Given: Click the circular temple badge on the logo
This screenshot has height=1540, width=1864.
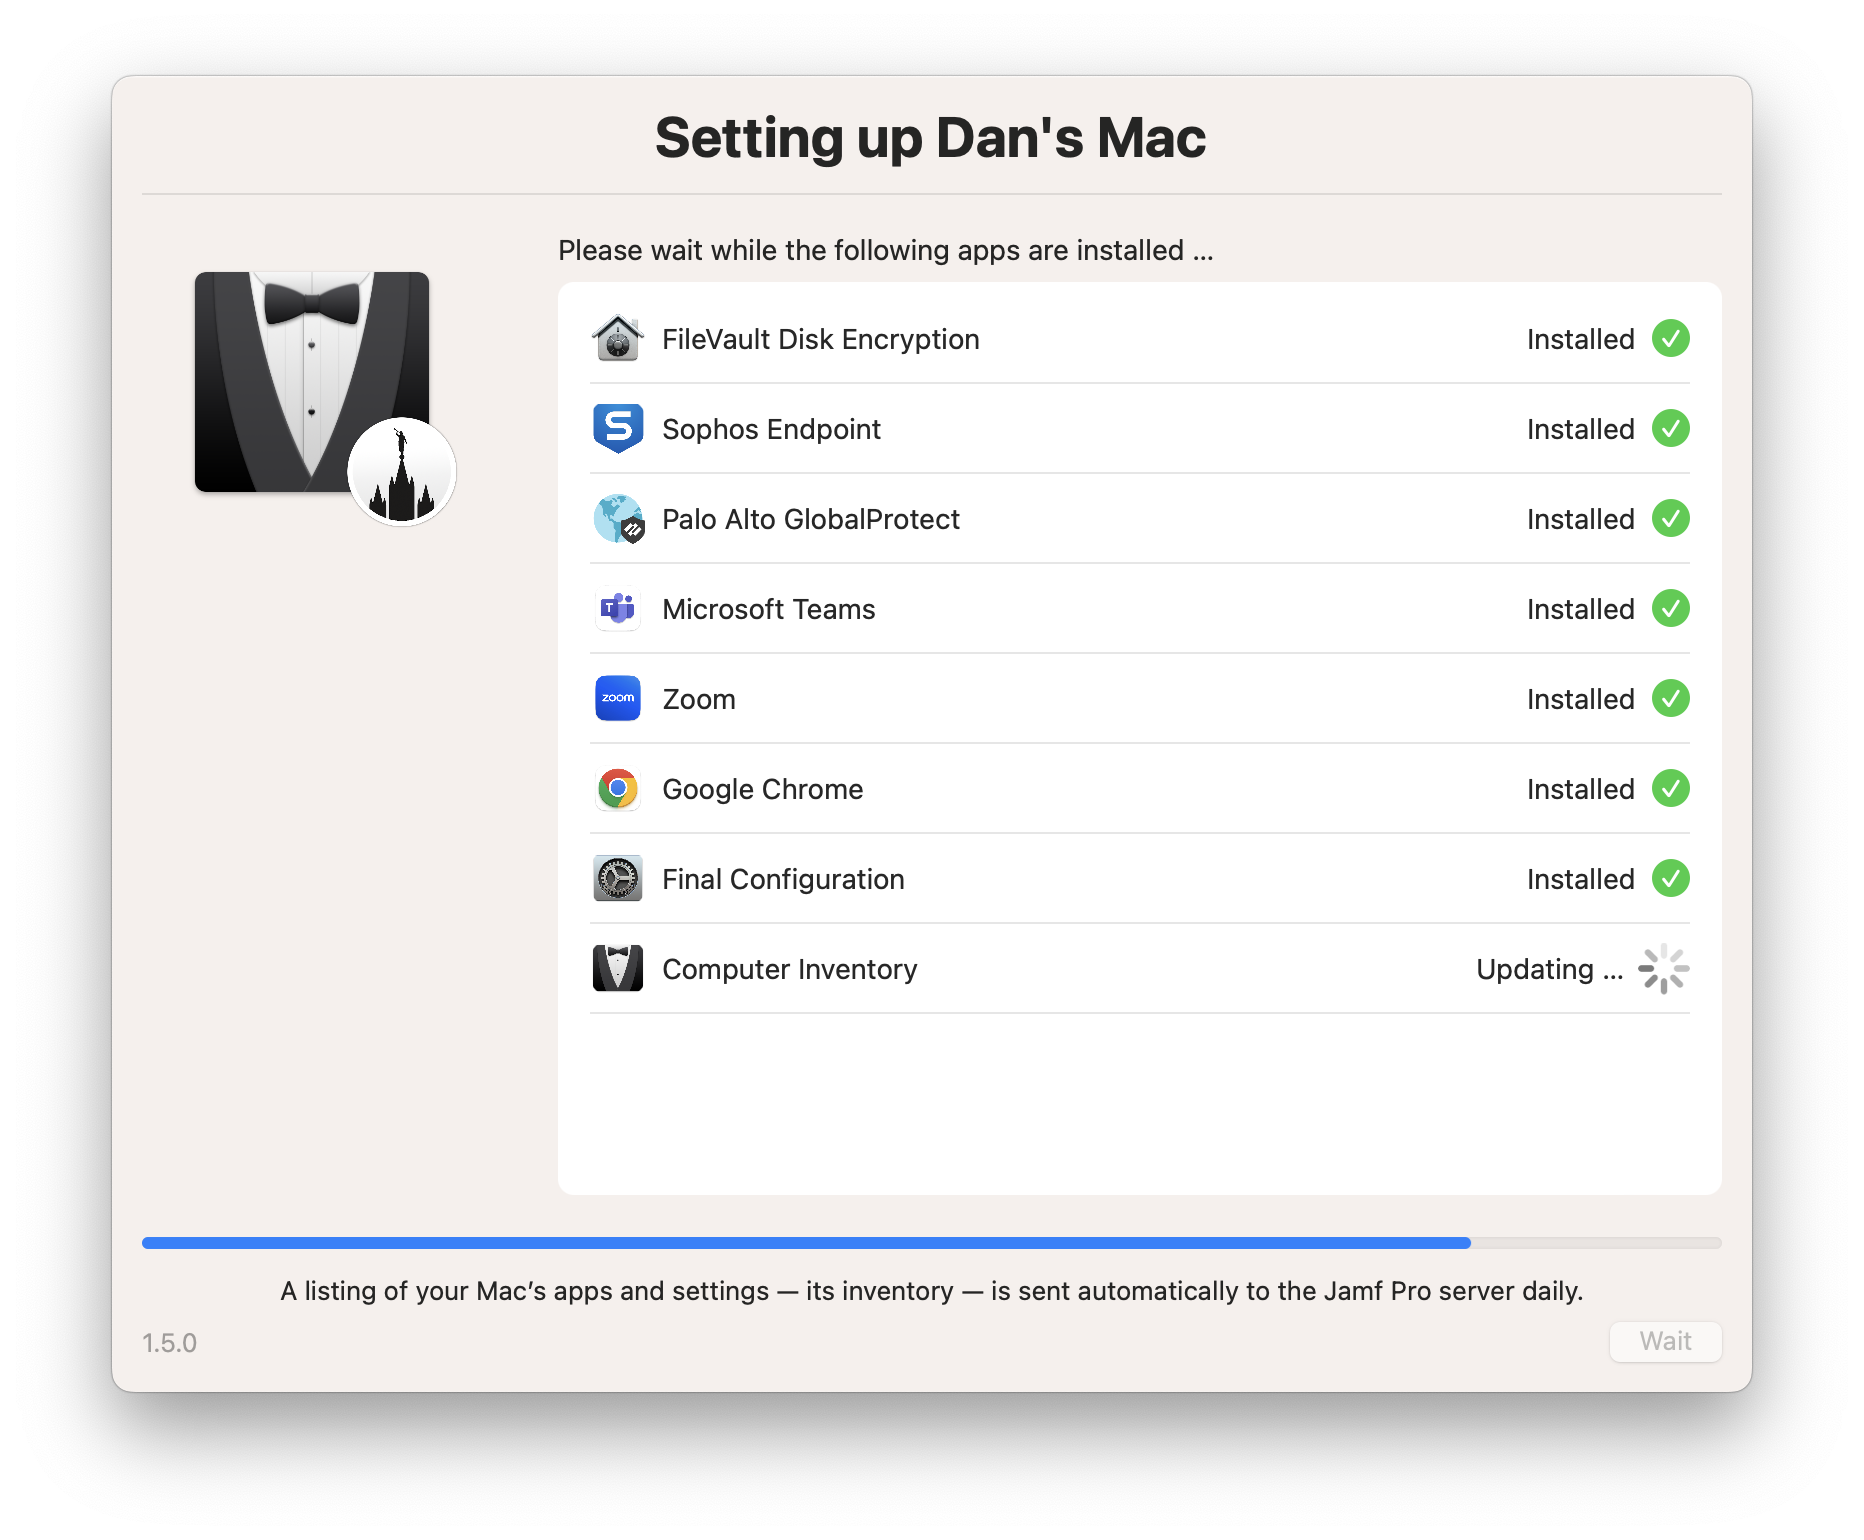Looking at the screenshot, I should click(x=402, y=471).
